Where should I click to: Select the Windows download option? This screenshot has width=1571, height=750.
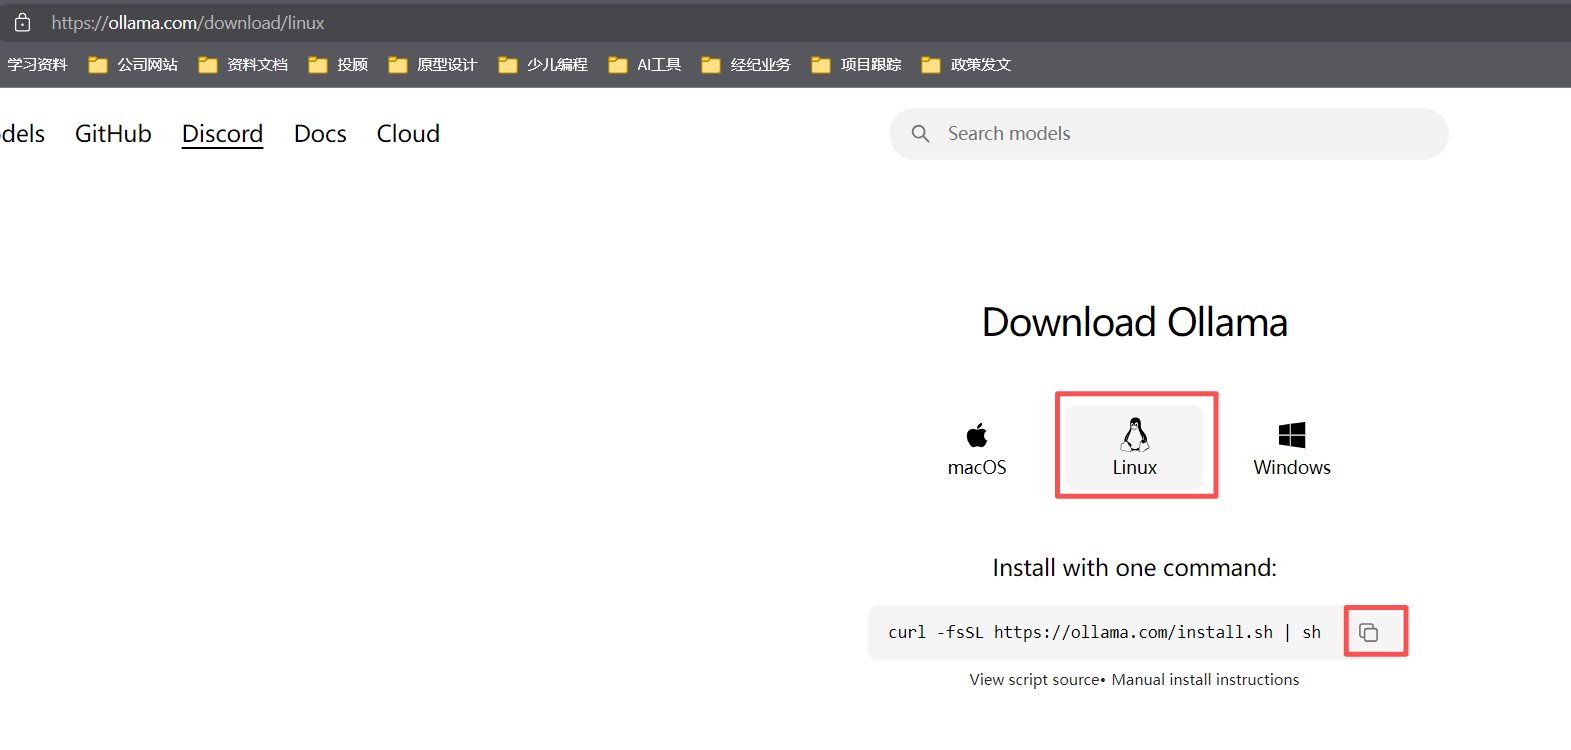tap(1292, 449)
